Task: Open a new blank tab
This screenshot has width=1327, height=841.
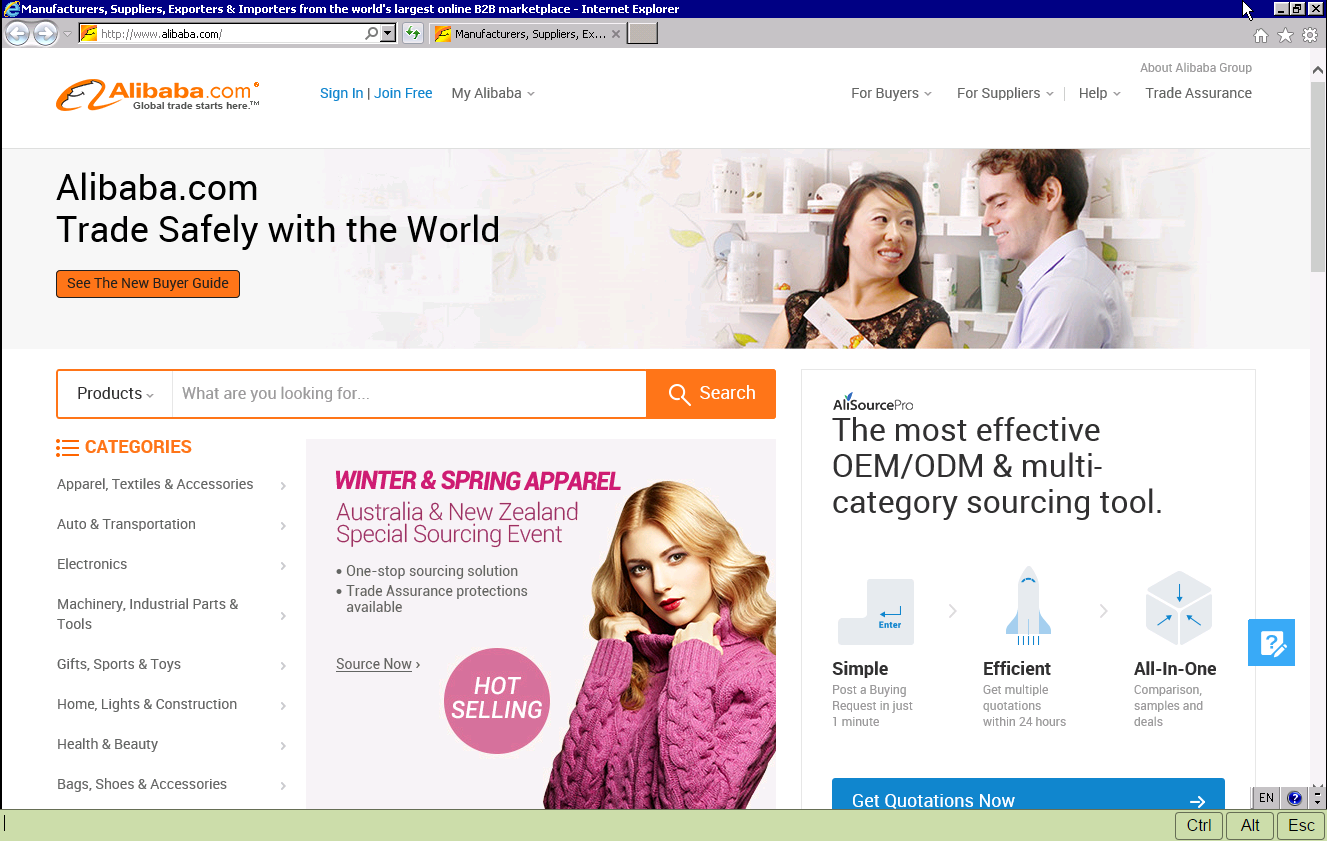Action: click(x=642, y=34)
